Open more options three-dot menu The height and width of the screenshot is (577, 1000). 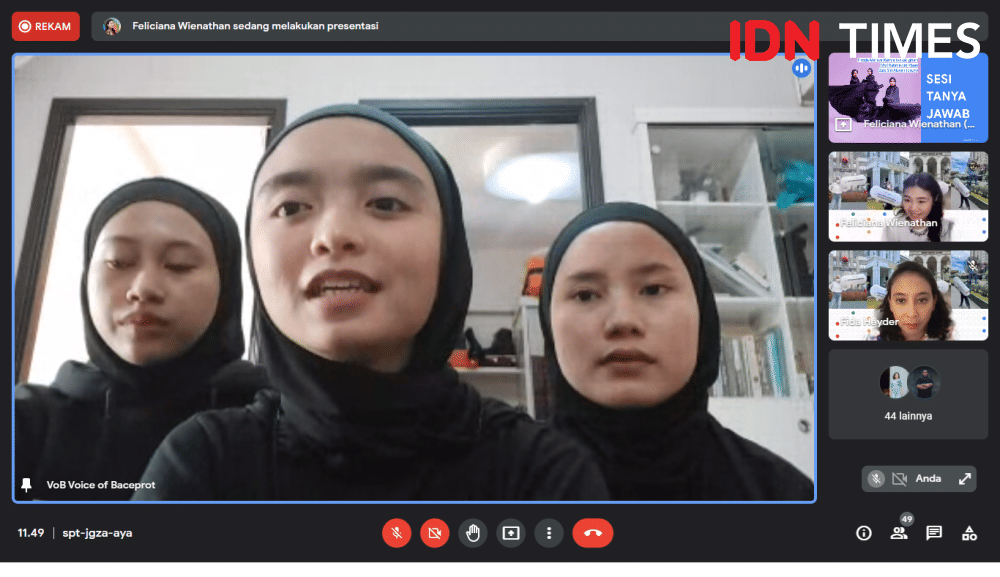pyautogui.click(x=548, y=533)
